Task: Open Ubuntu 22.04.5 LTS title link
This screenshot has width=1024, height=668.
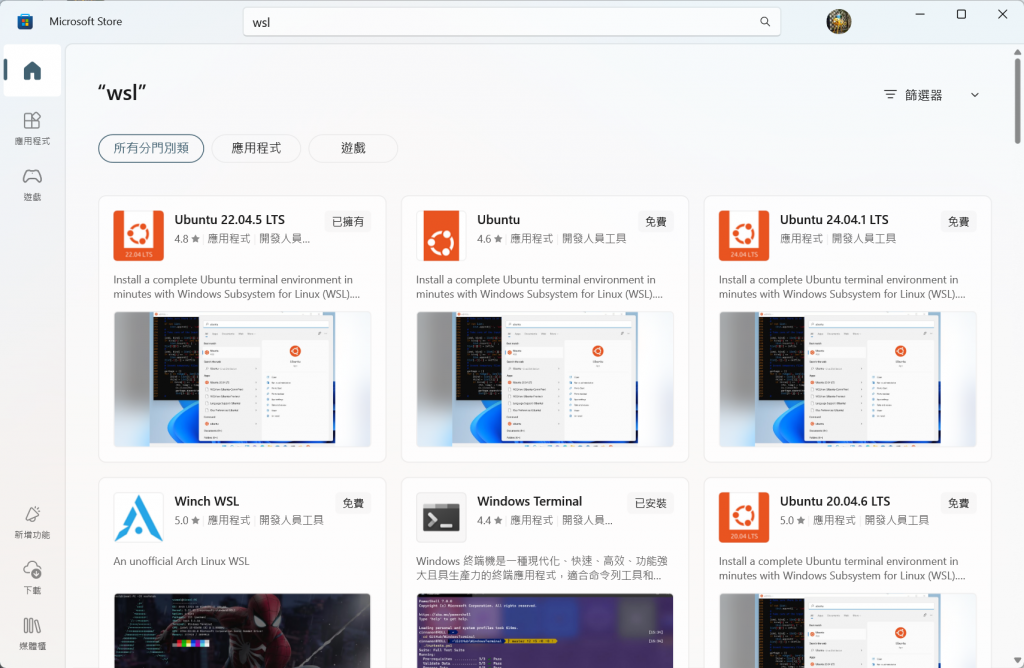Action: (x=229, y=219)
